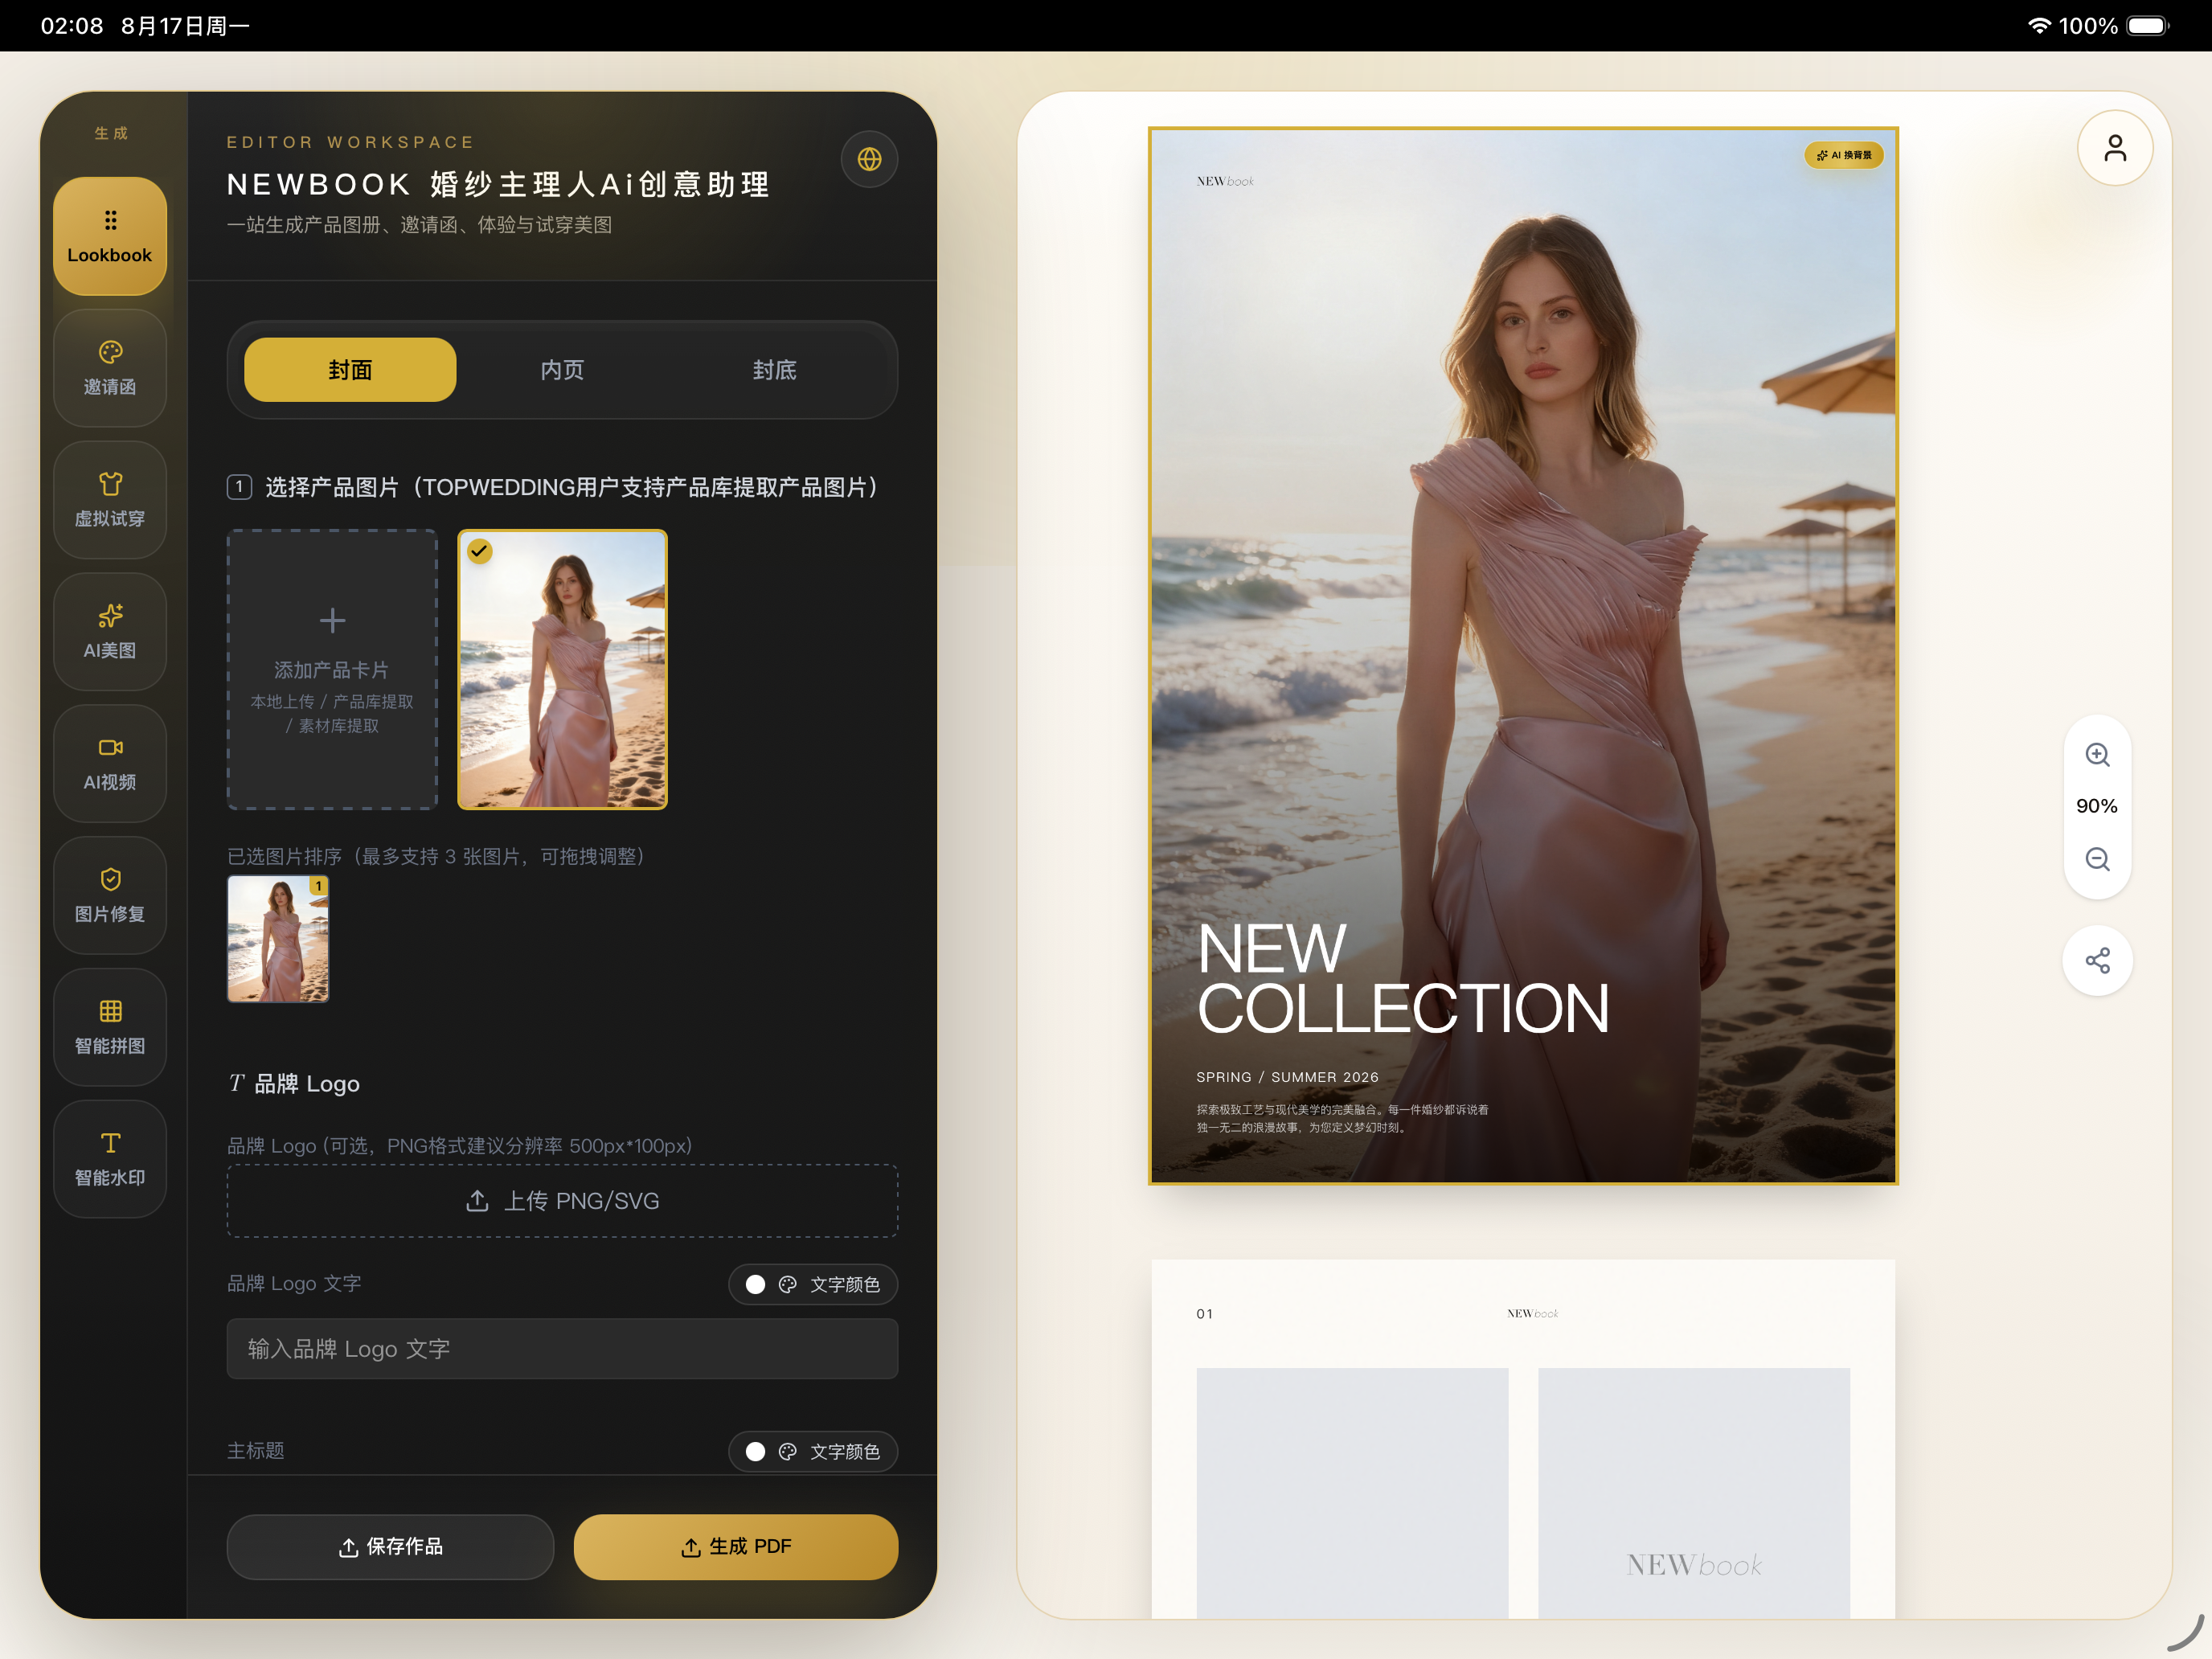2212x1659 pixels.
Task: Click the 90% zoom level value
Action: point(2097,806)
